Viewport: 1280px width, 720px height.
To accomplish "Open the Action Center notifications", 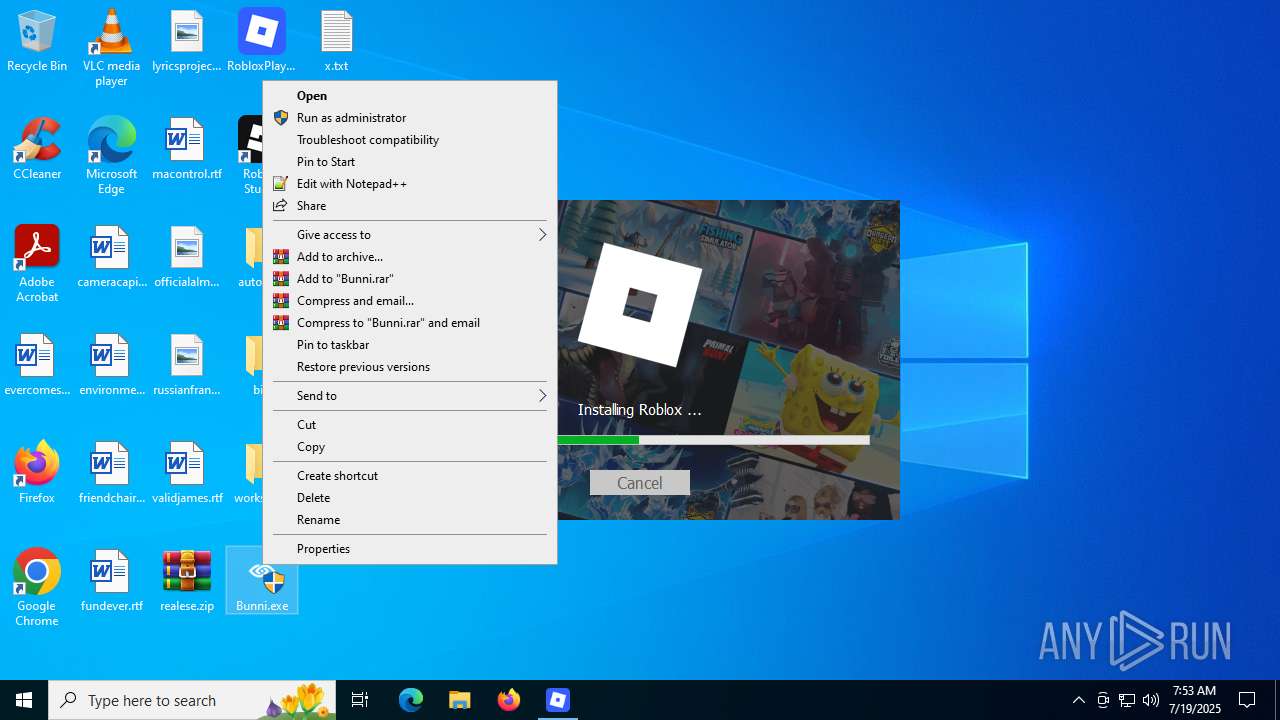I will (1247, 700).
